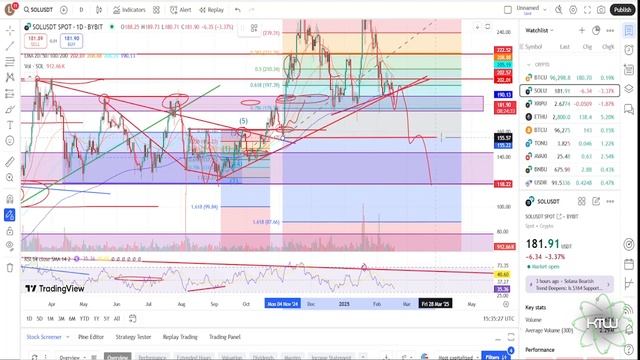Viewport: 640px width, 360px height.
Task: Open the candlestick chart type menu
Action: pos(99,9)
